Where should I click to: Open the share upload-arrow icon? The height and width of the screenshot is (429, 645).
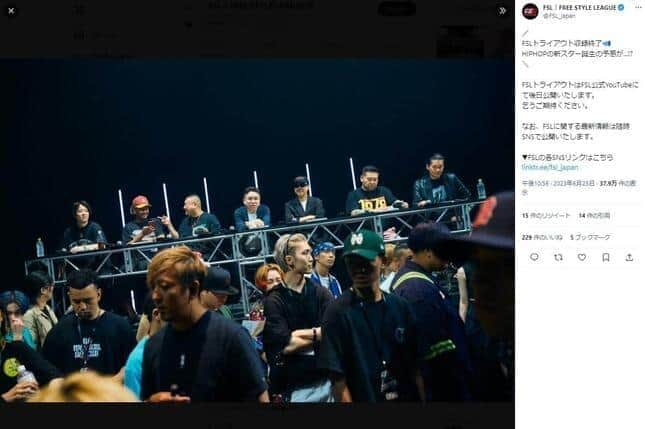click(x=629, y=257)
